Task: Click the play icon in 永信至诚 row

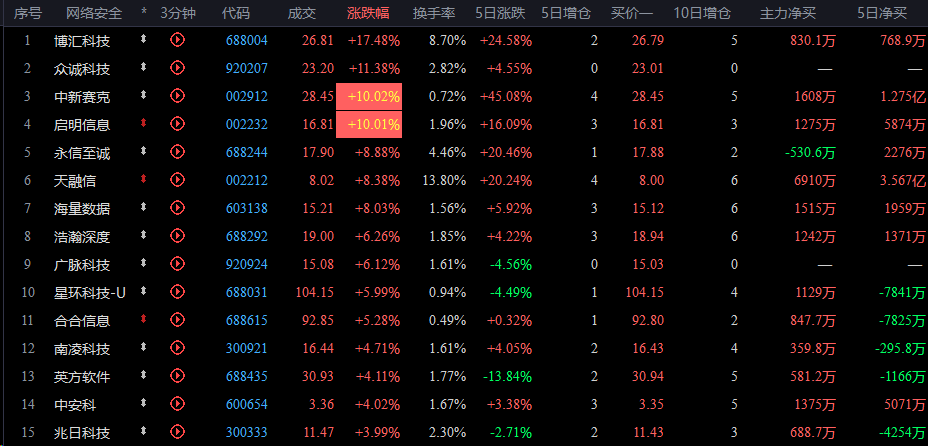Action: point(178,152)
